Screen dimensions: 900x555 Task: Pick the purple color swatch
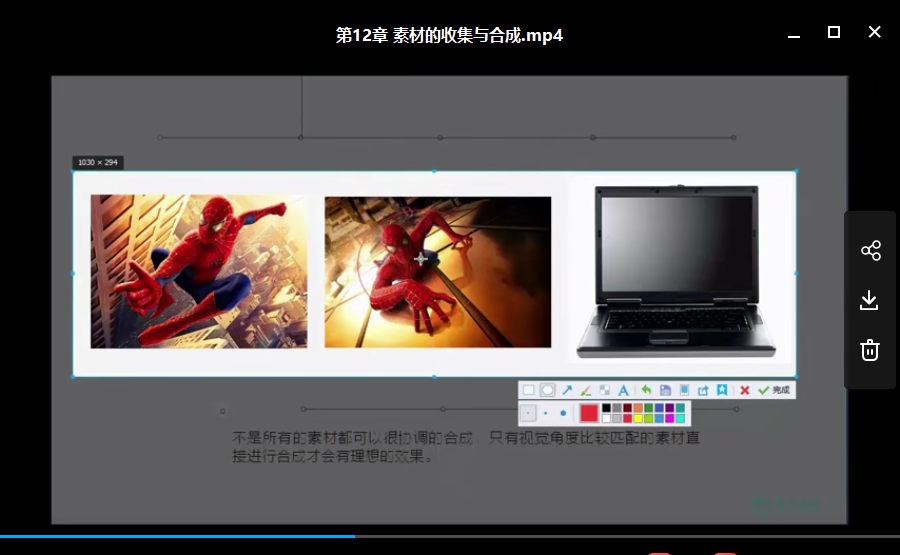pos(670,408)
